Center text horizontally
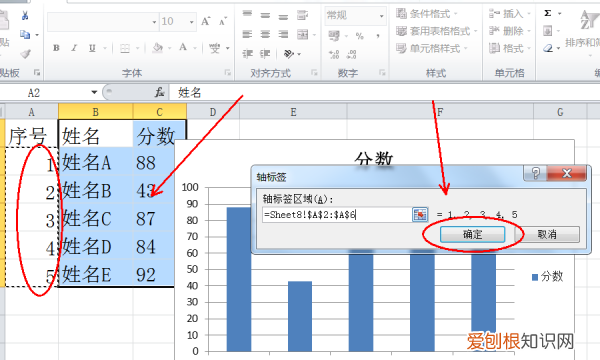The image size is (600, 360). (x=265, y=34)
